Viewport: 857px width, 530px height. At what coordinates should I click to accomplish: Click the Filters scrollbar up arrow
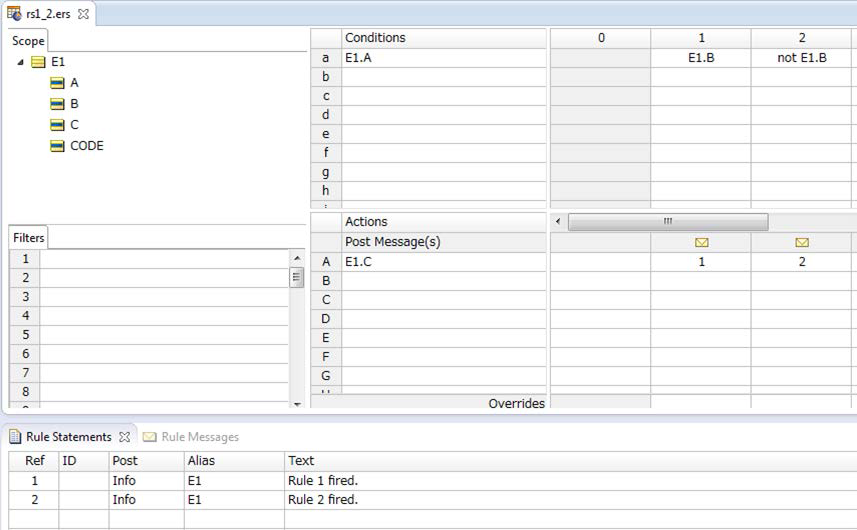[x=297, y=258]
